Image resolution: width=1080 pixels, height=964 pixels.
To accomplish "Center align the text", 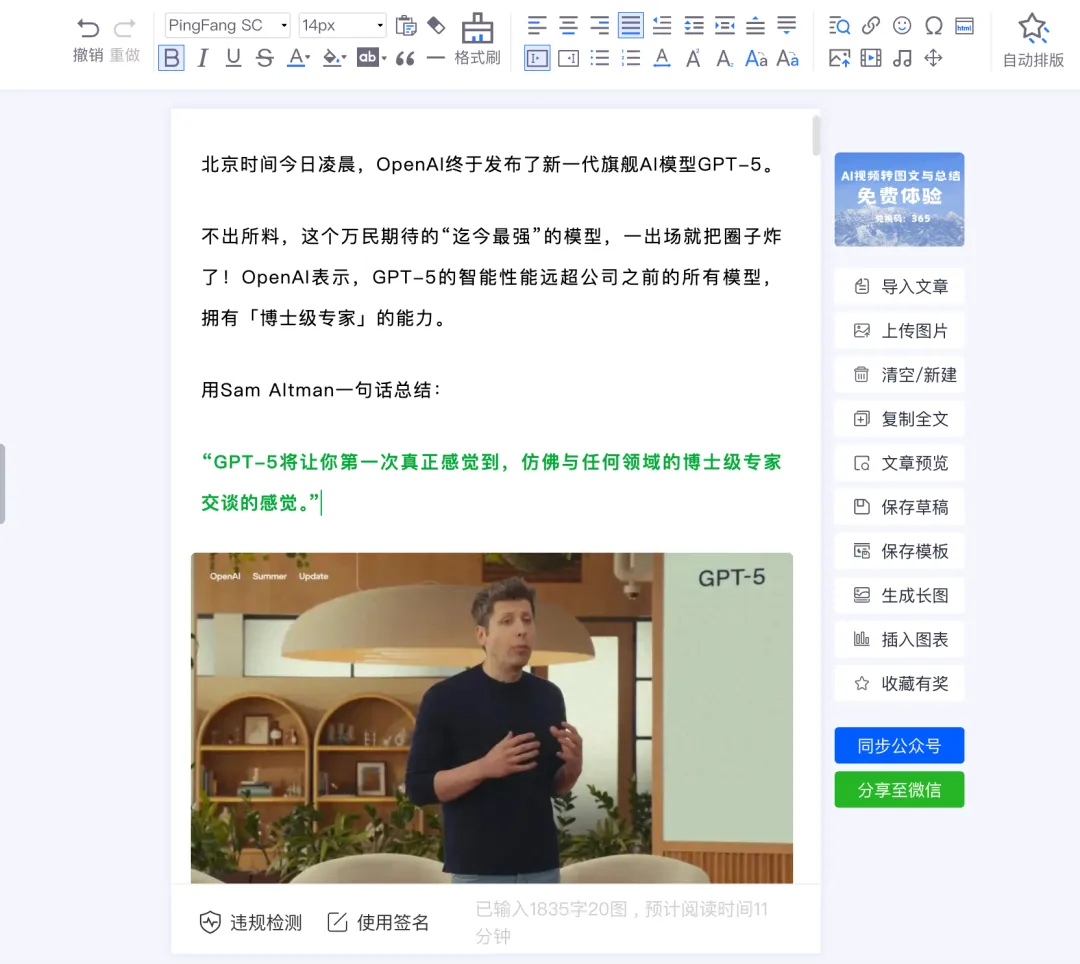I will tap(568, 25).
